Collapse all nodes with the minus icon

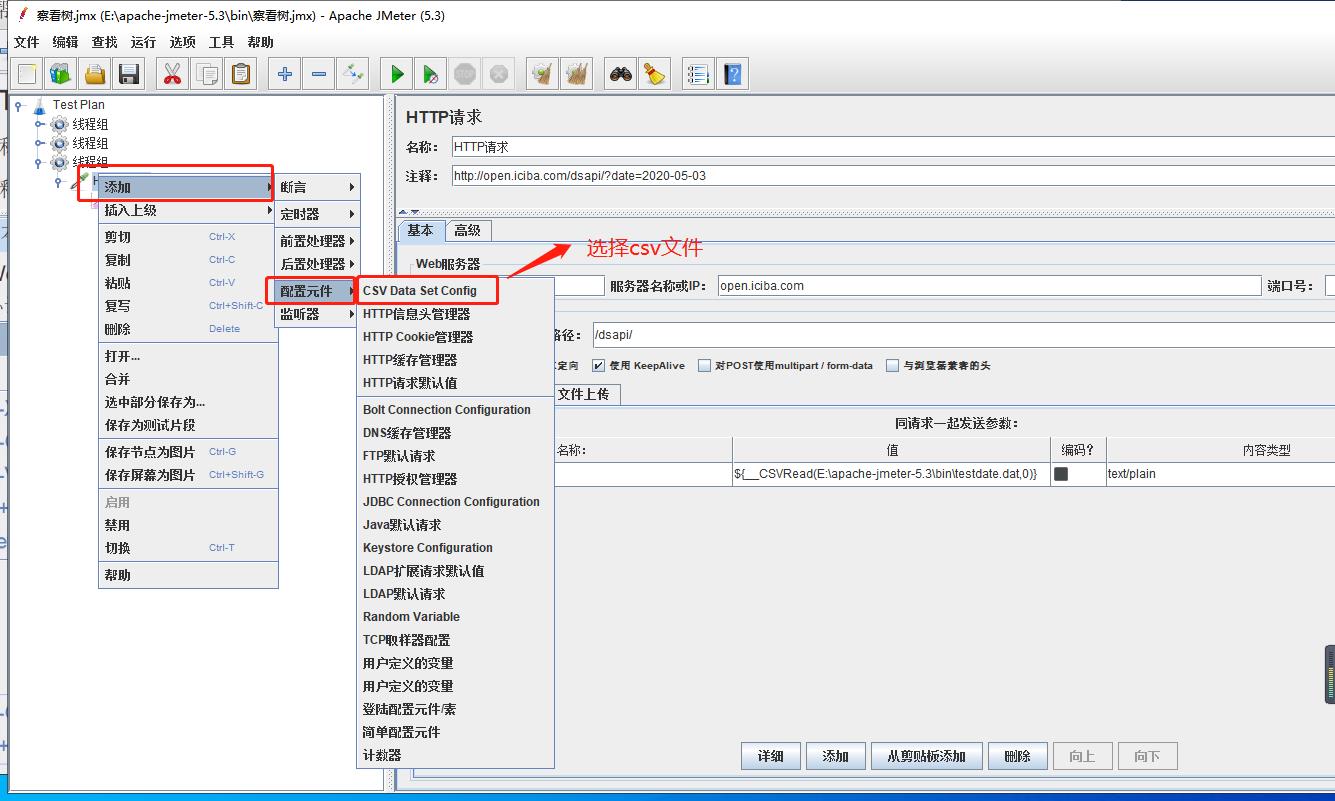pos(319,74)
